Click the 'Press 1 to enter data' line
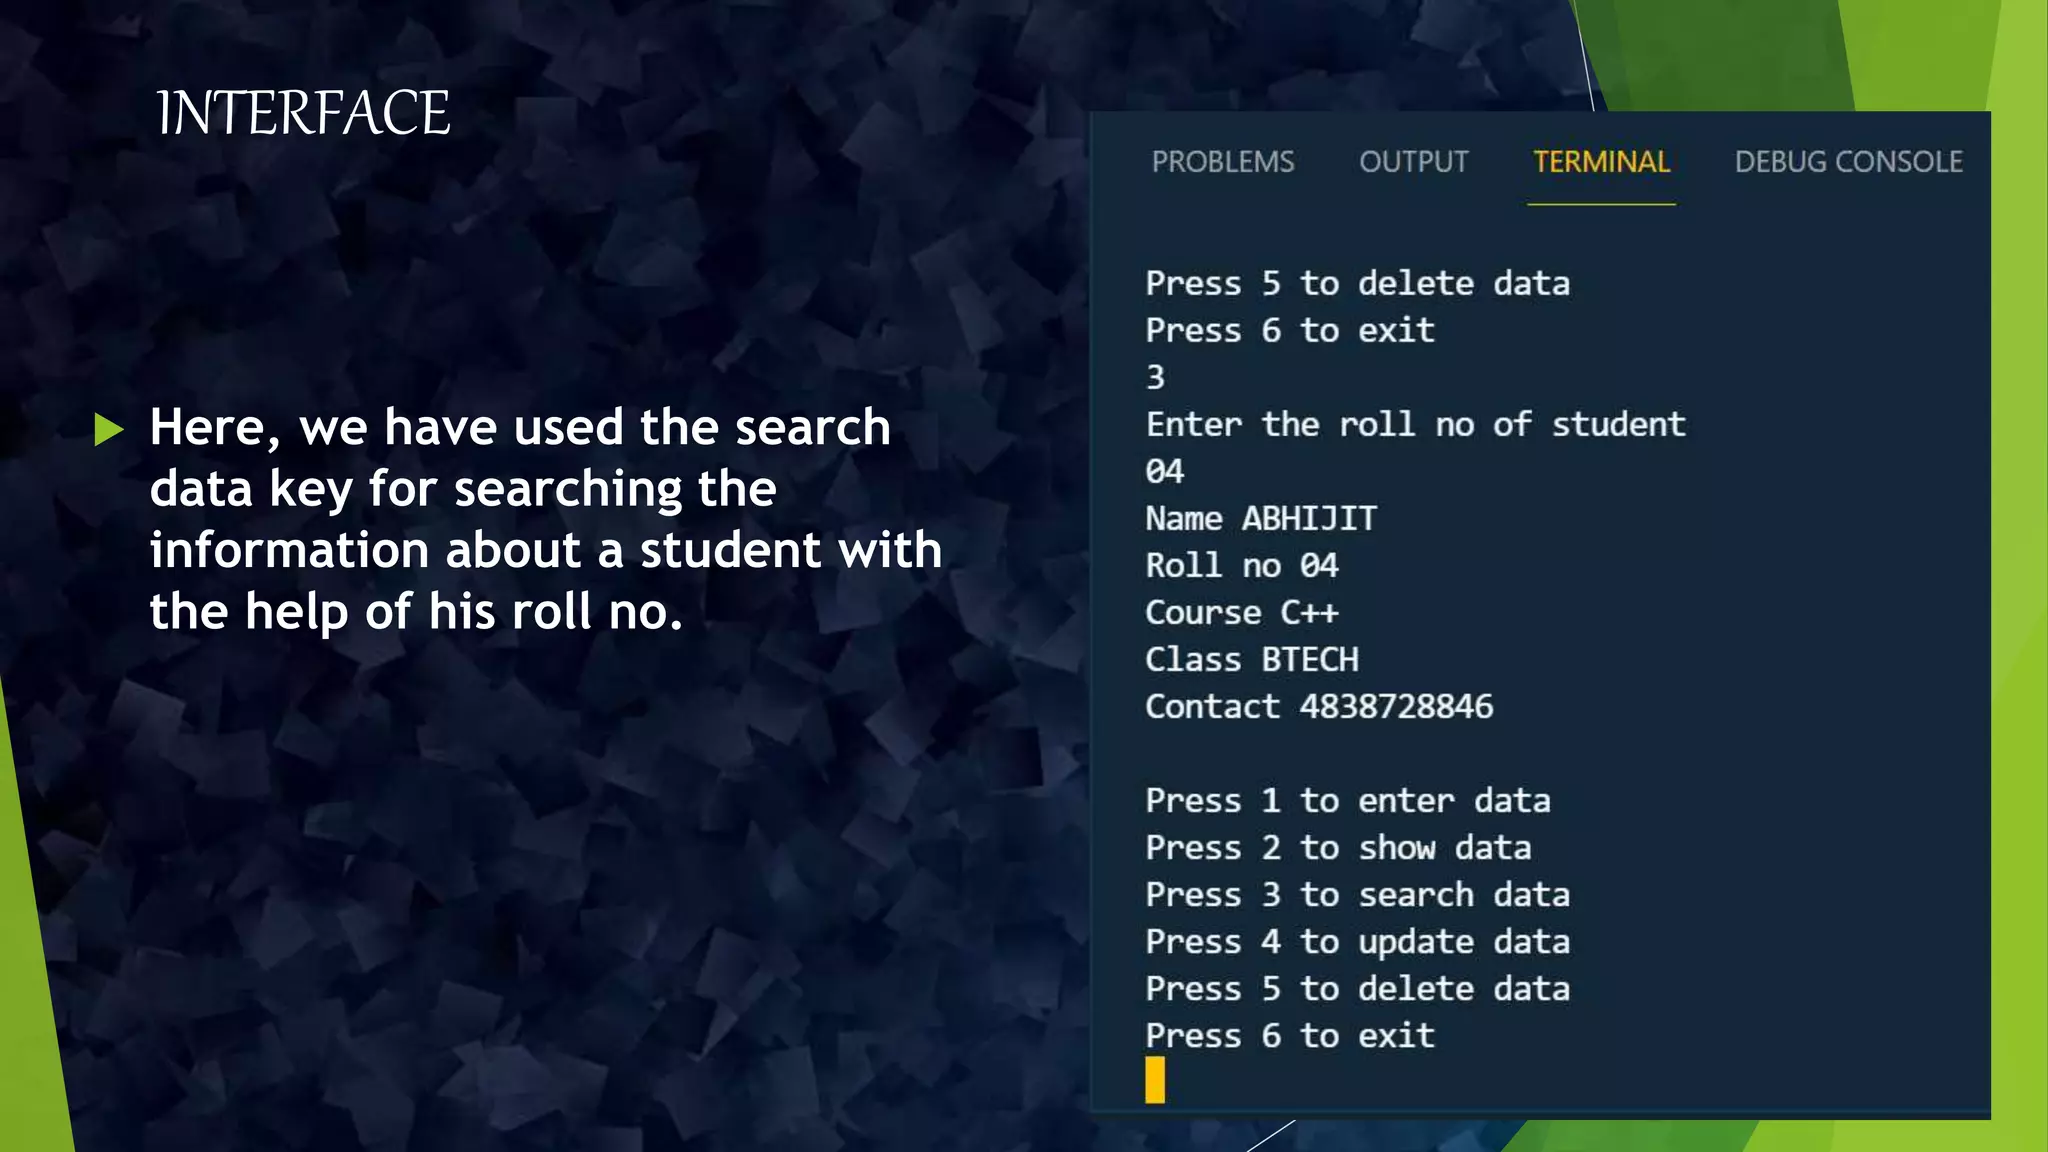Screen dimensions: 2048x1152 point(1348,800)
